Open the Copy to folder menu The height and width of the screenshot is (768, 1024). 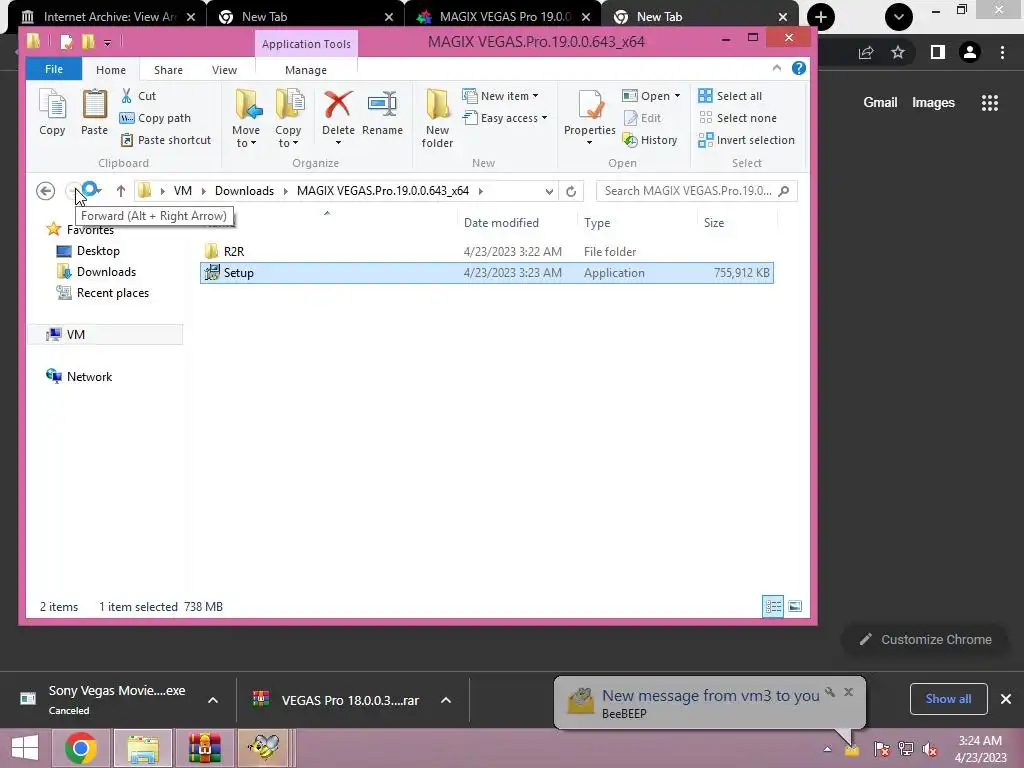[288, 119]
